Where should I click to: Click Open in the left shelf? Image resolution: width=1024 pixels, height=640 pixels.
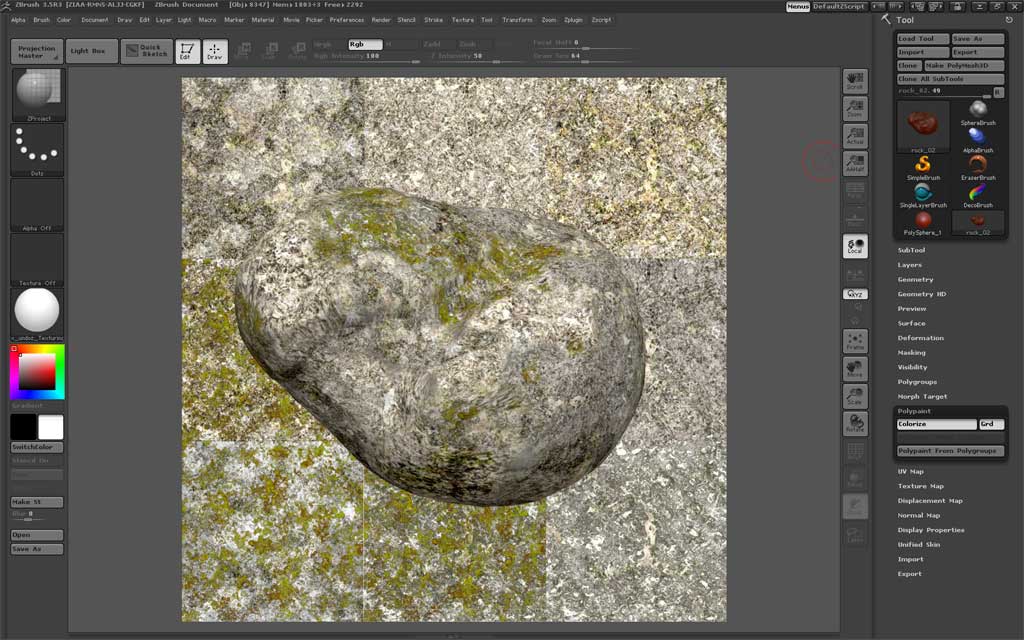pos(37,535)
